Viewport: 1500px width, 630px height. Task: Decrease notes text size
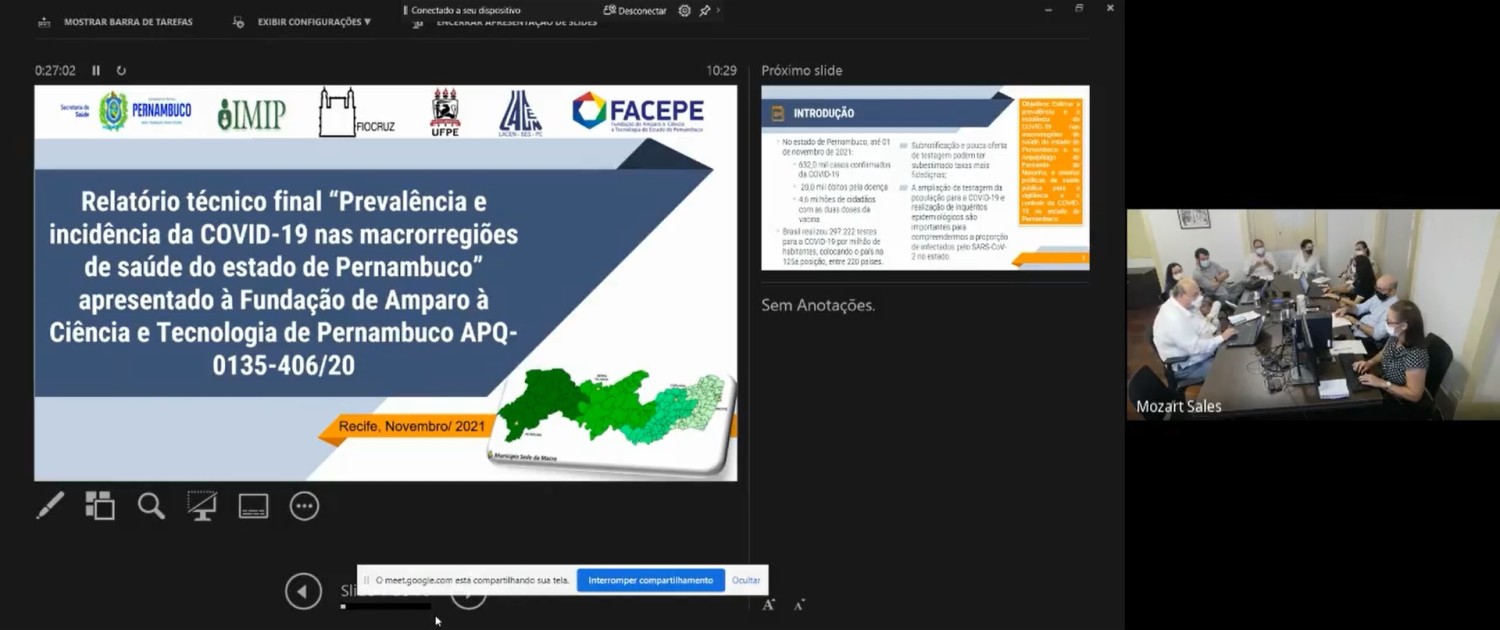pyautogui.click(x=799, y=604)
